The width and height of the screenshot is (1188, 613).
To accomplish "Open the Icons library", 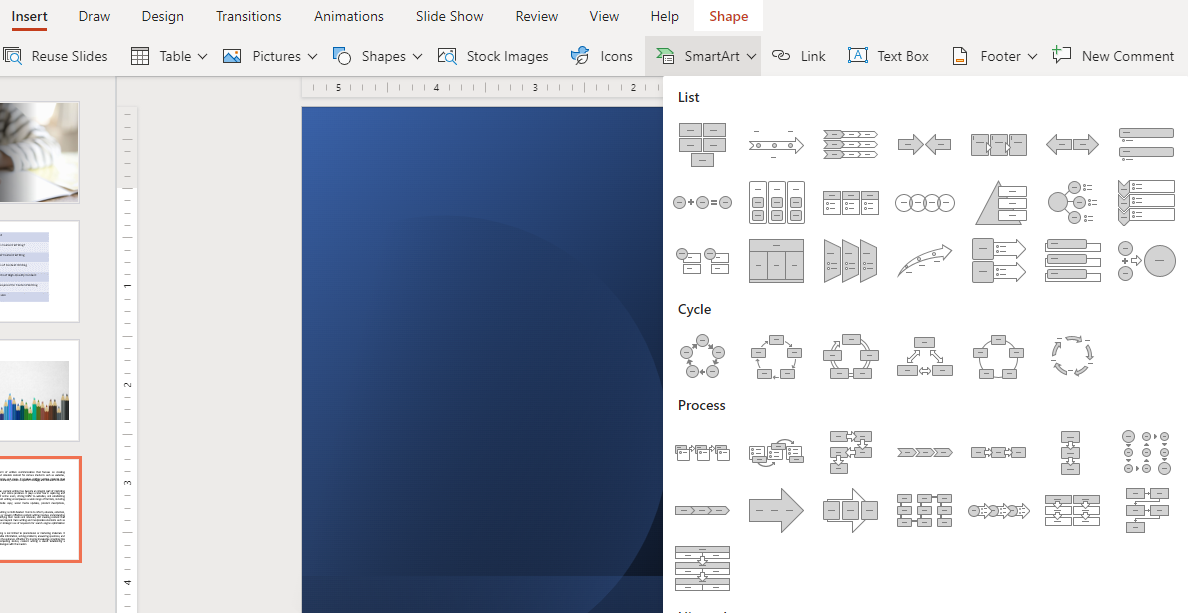I will click(601, 56).
